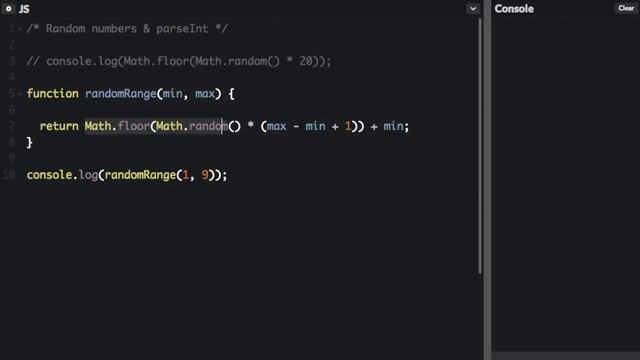640x360 pixels.
Task: Click the commented console.log line 3
Action: pos(179,61)
